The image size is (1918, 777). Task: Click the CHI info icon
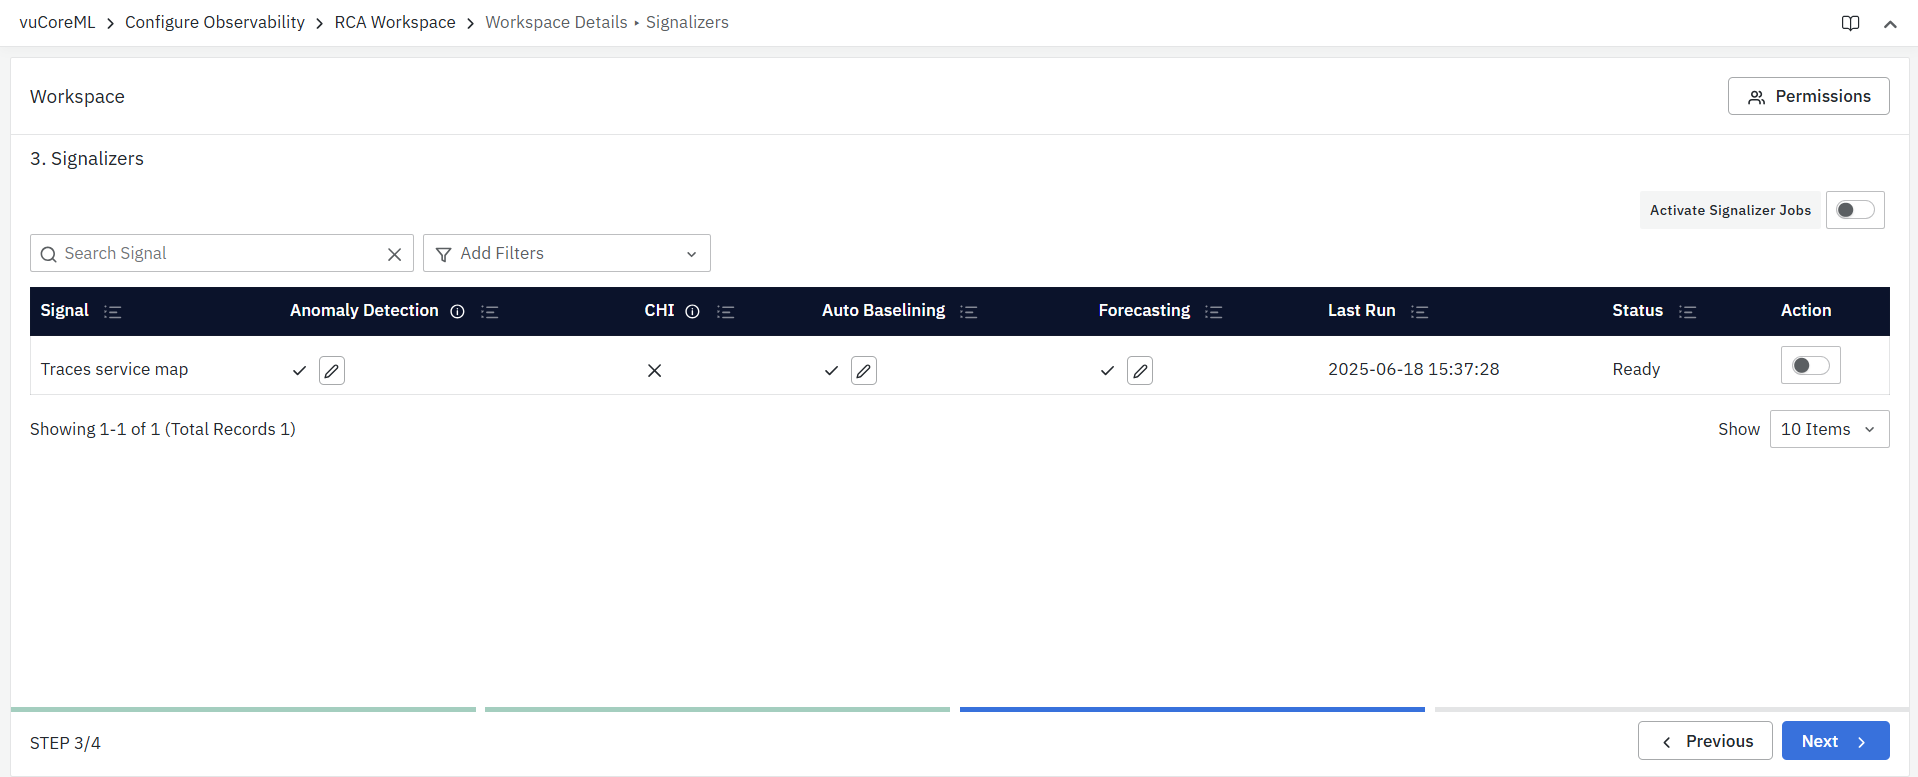click(x=692, y=311)
